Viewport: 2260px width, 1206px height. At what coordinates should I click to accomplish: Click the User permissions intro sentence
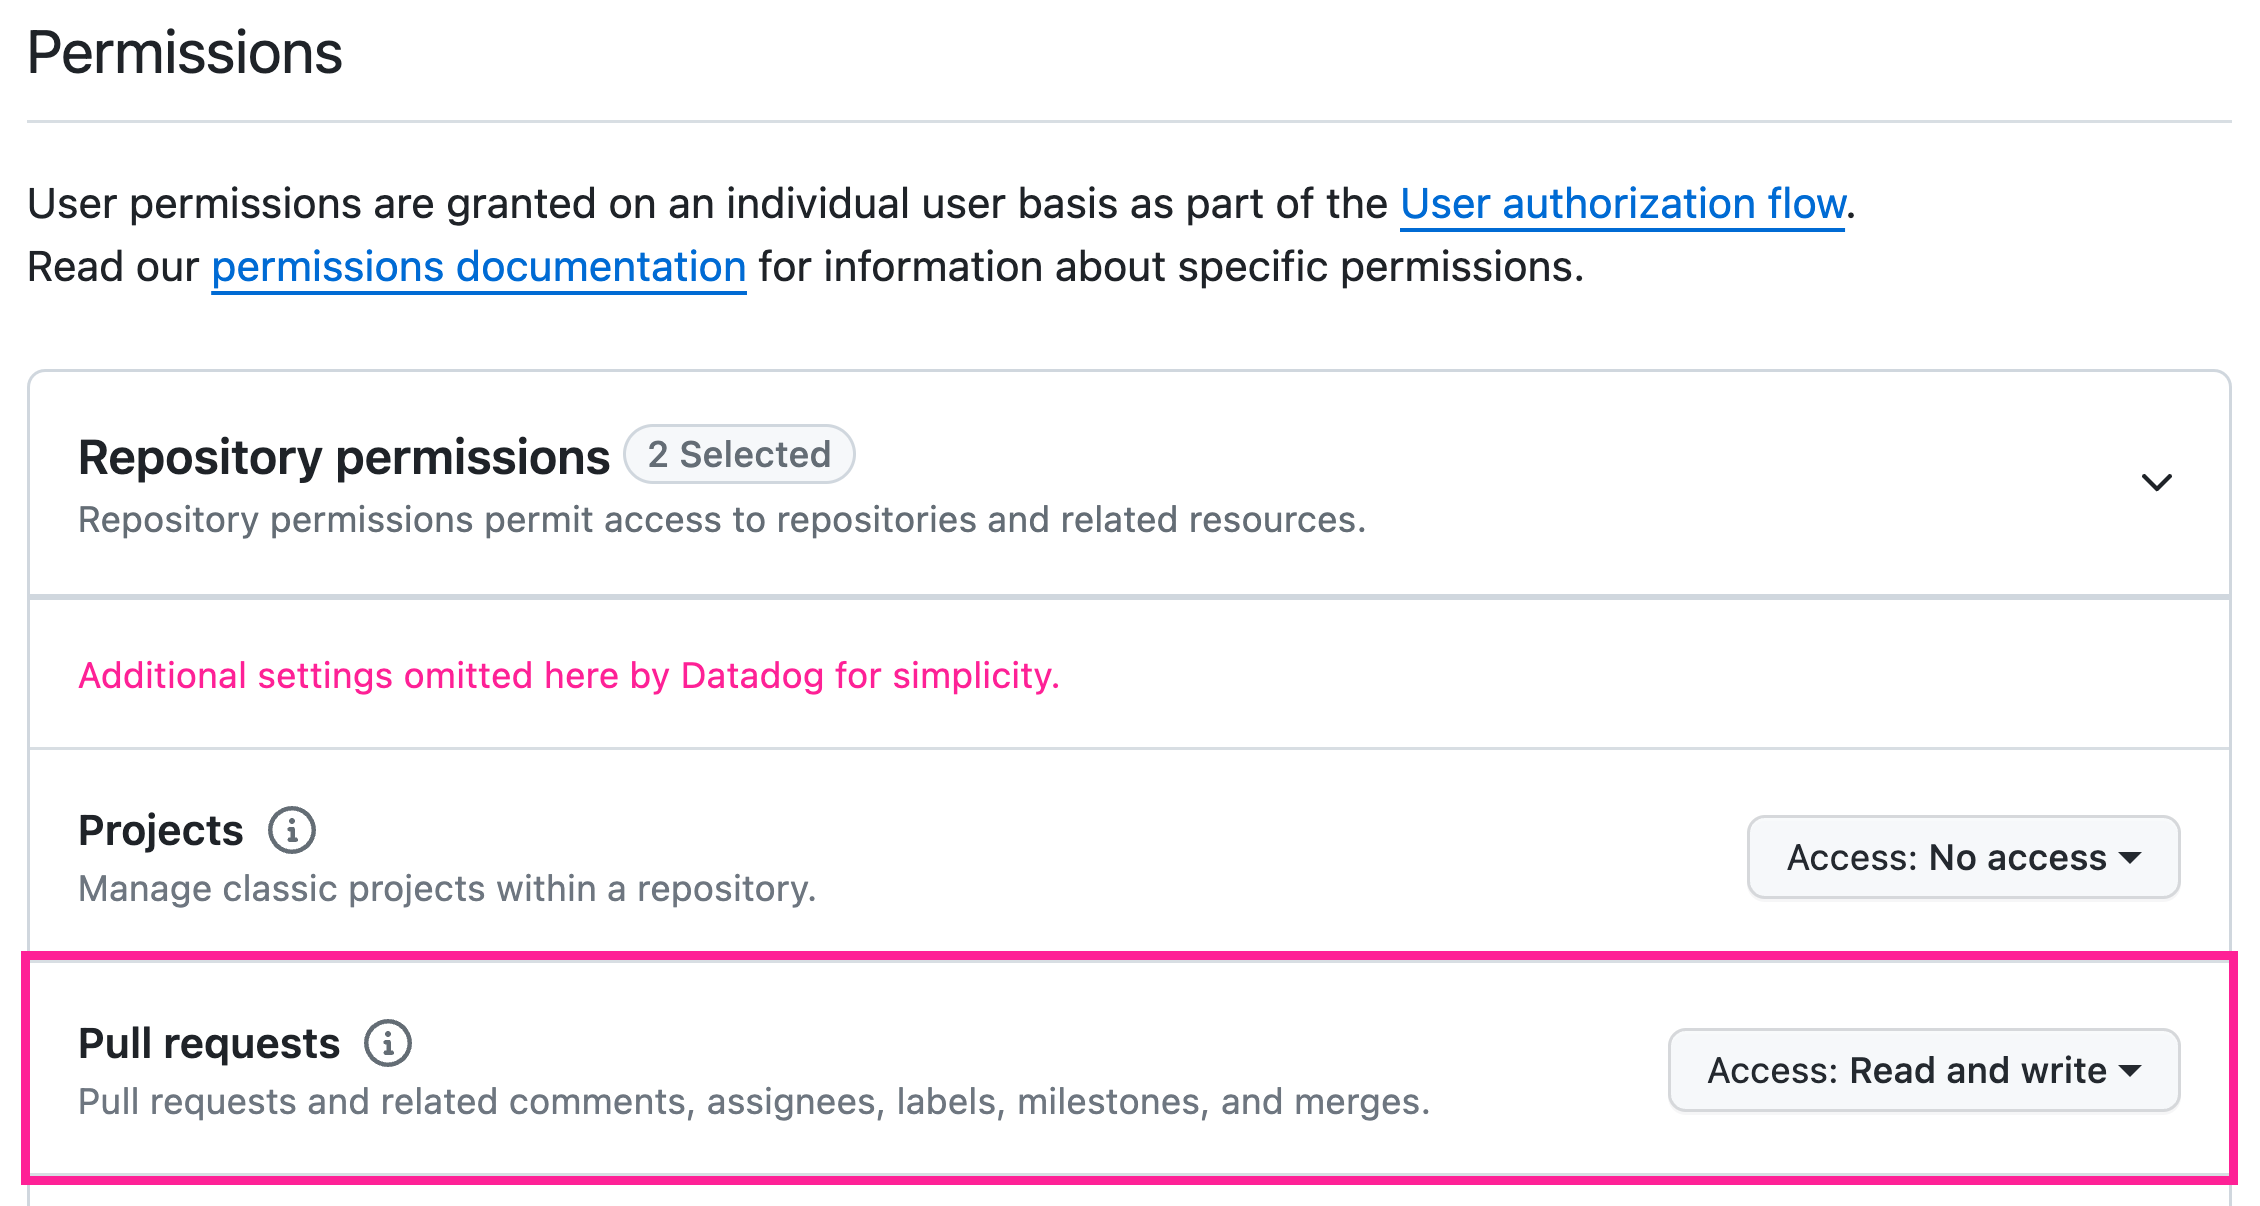[942, 204]
